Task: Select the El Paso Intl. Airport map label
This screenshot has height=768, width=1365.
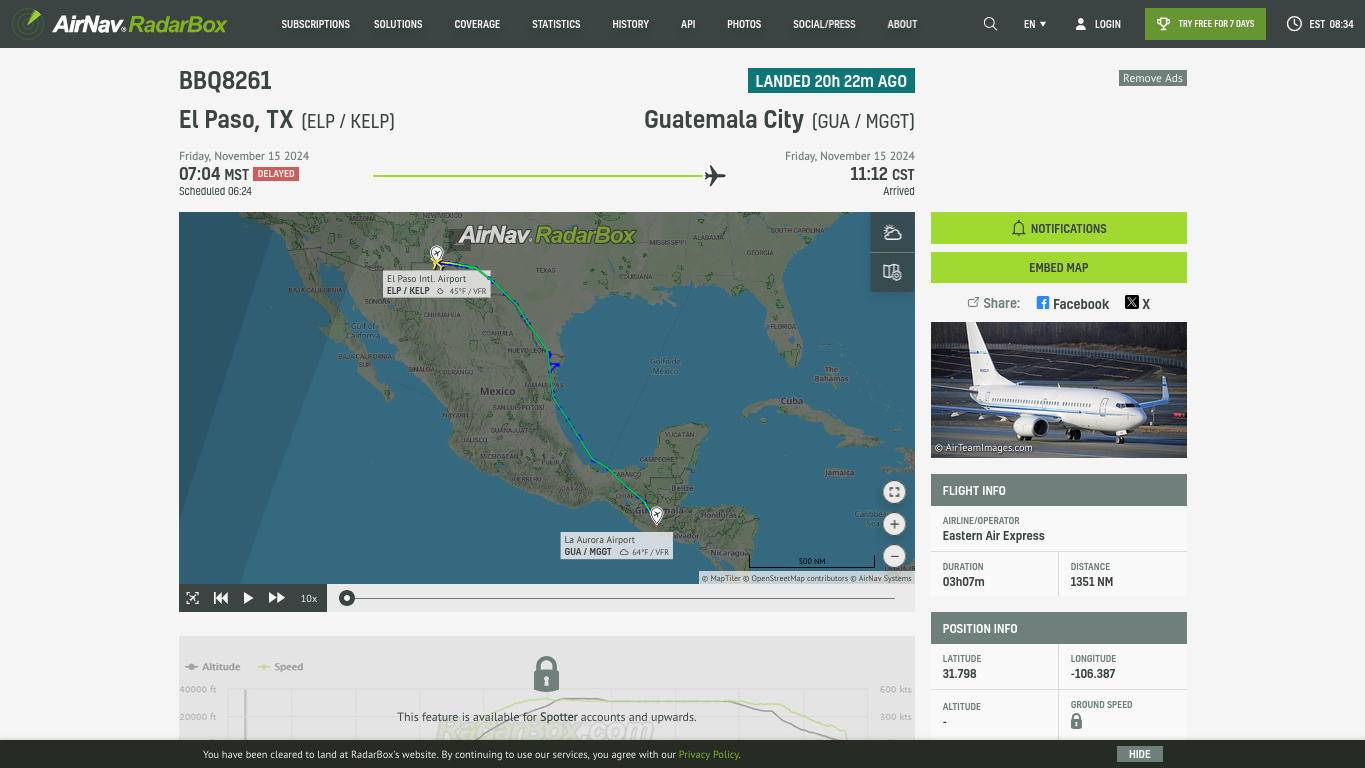Action: tap(437, 284)
